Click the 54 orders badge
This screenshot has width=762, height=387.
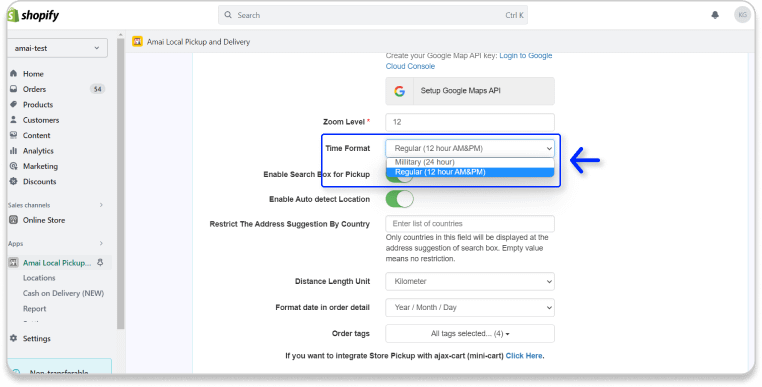click(98, 89)
